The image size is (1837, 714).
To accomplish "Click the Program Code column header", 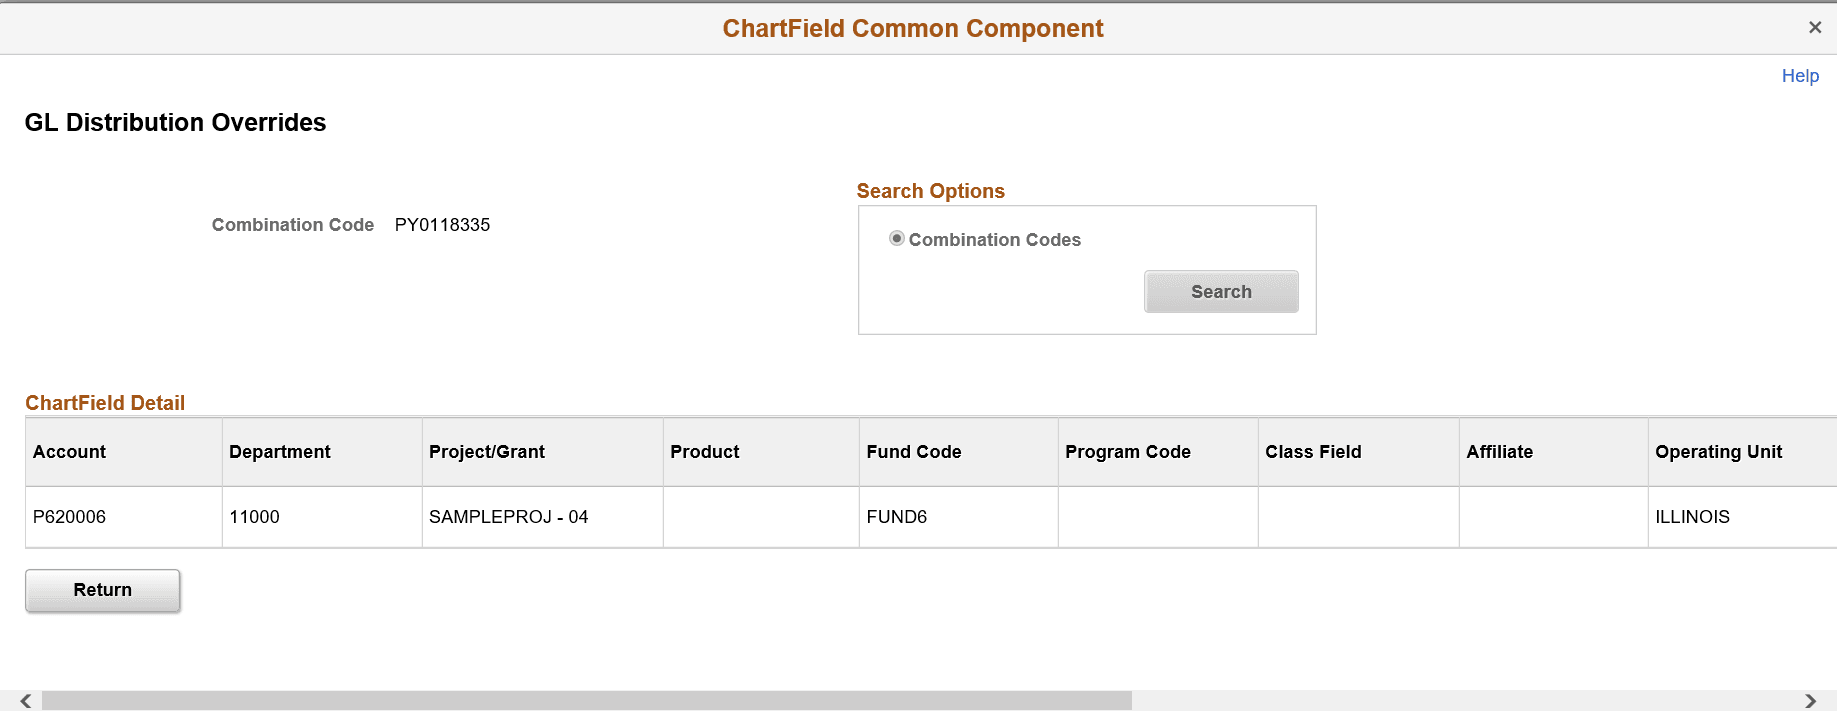I will 1127,451.
